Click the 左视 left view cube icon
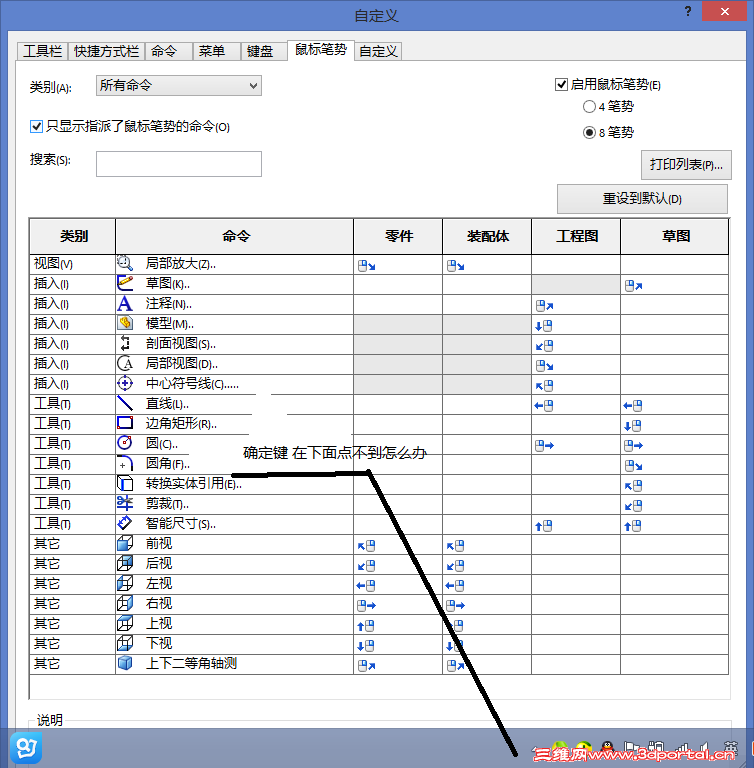 [125, 583]
